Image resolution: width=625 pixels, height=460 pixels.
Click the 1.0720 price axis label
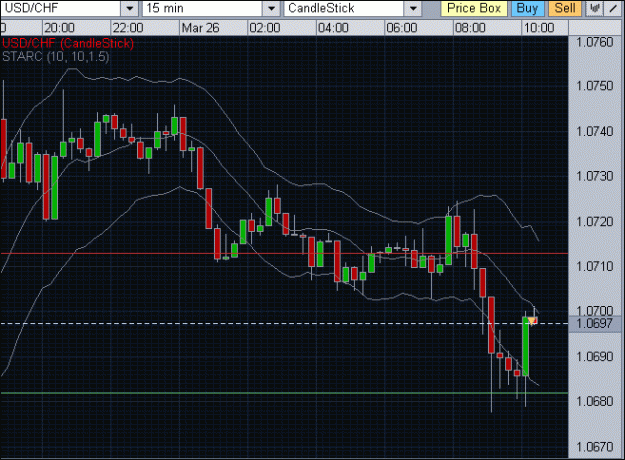[x=595, y=221]
